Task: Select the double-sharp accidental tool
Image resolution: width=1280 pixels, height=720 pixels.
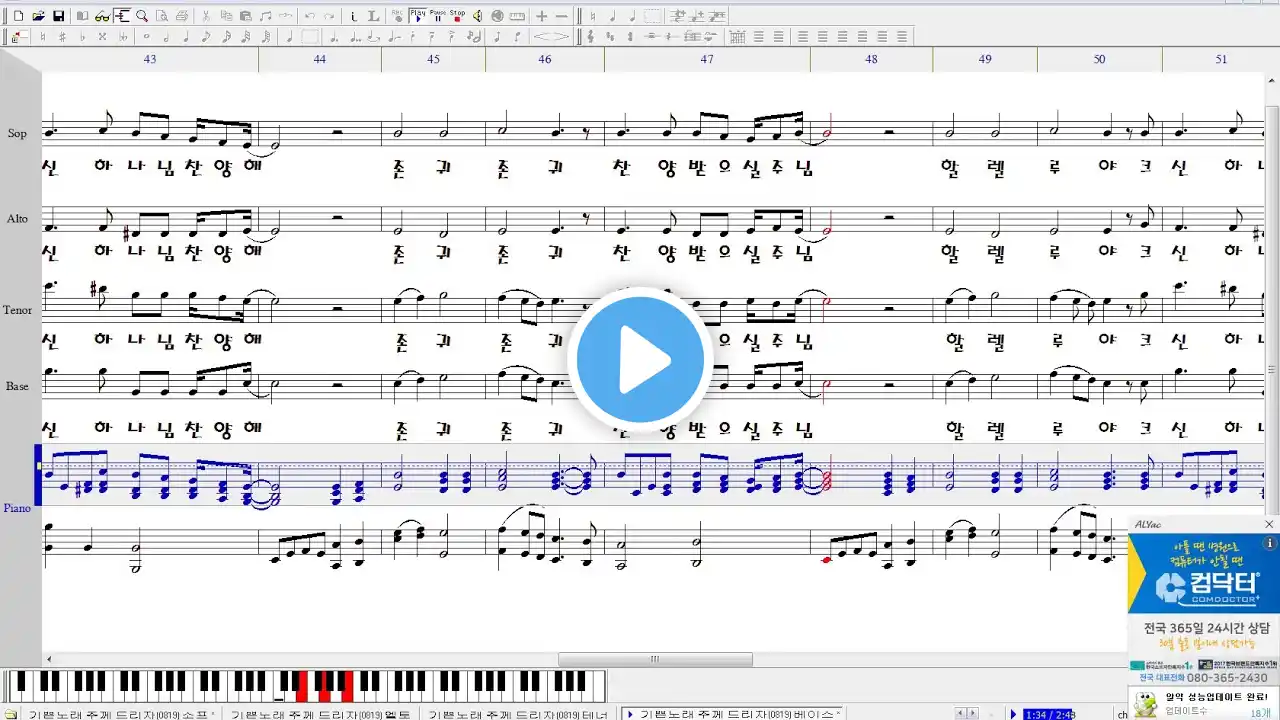Action: point(102,37)
